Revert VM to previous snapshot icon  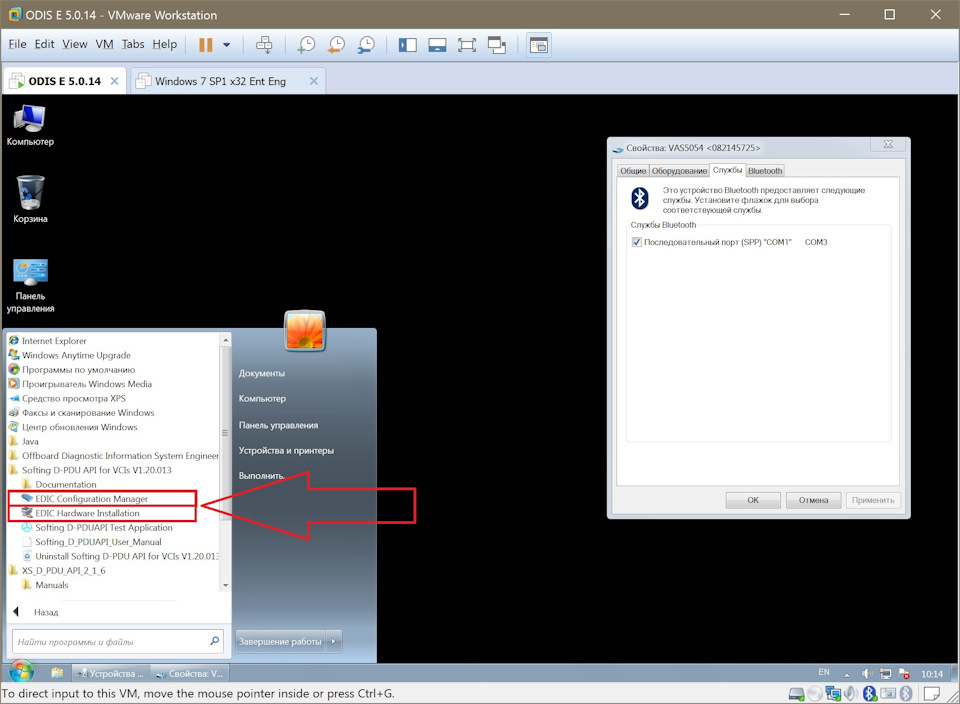pos(336,45)
